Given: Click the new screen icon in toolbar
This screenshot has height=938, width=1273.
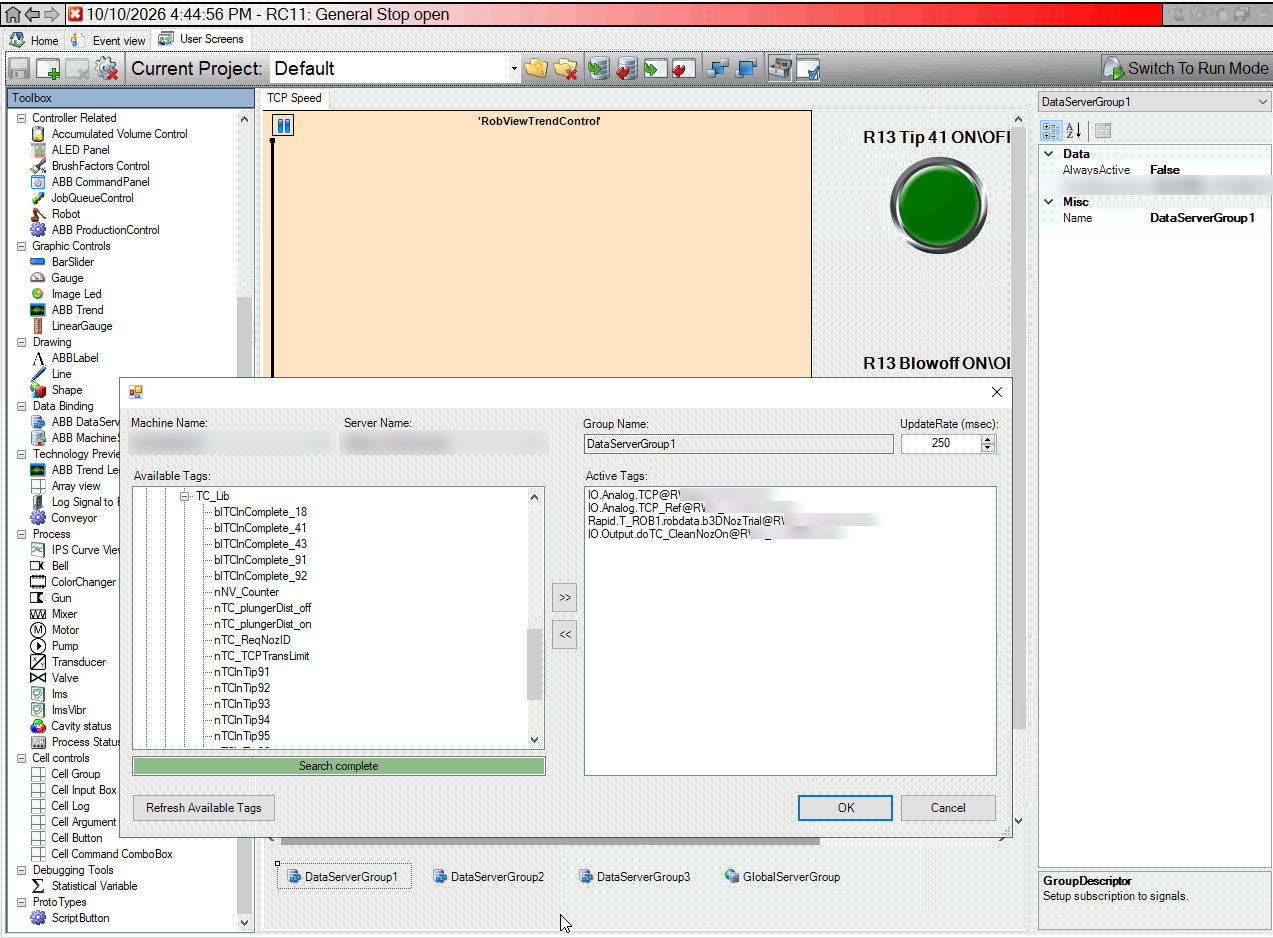Looking at the screenshot, I should [48, 69].
